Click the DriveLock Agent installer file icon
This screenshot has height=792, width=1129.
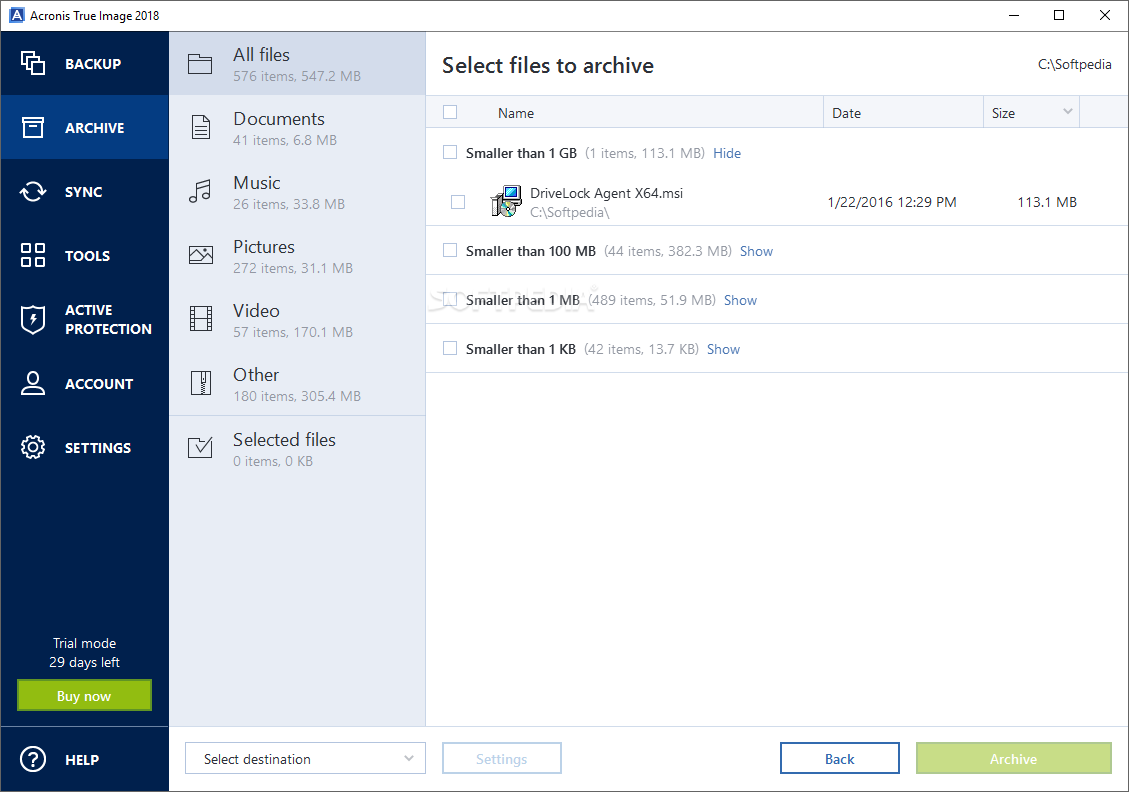click(506, 202)
